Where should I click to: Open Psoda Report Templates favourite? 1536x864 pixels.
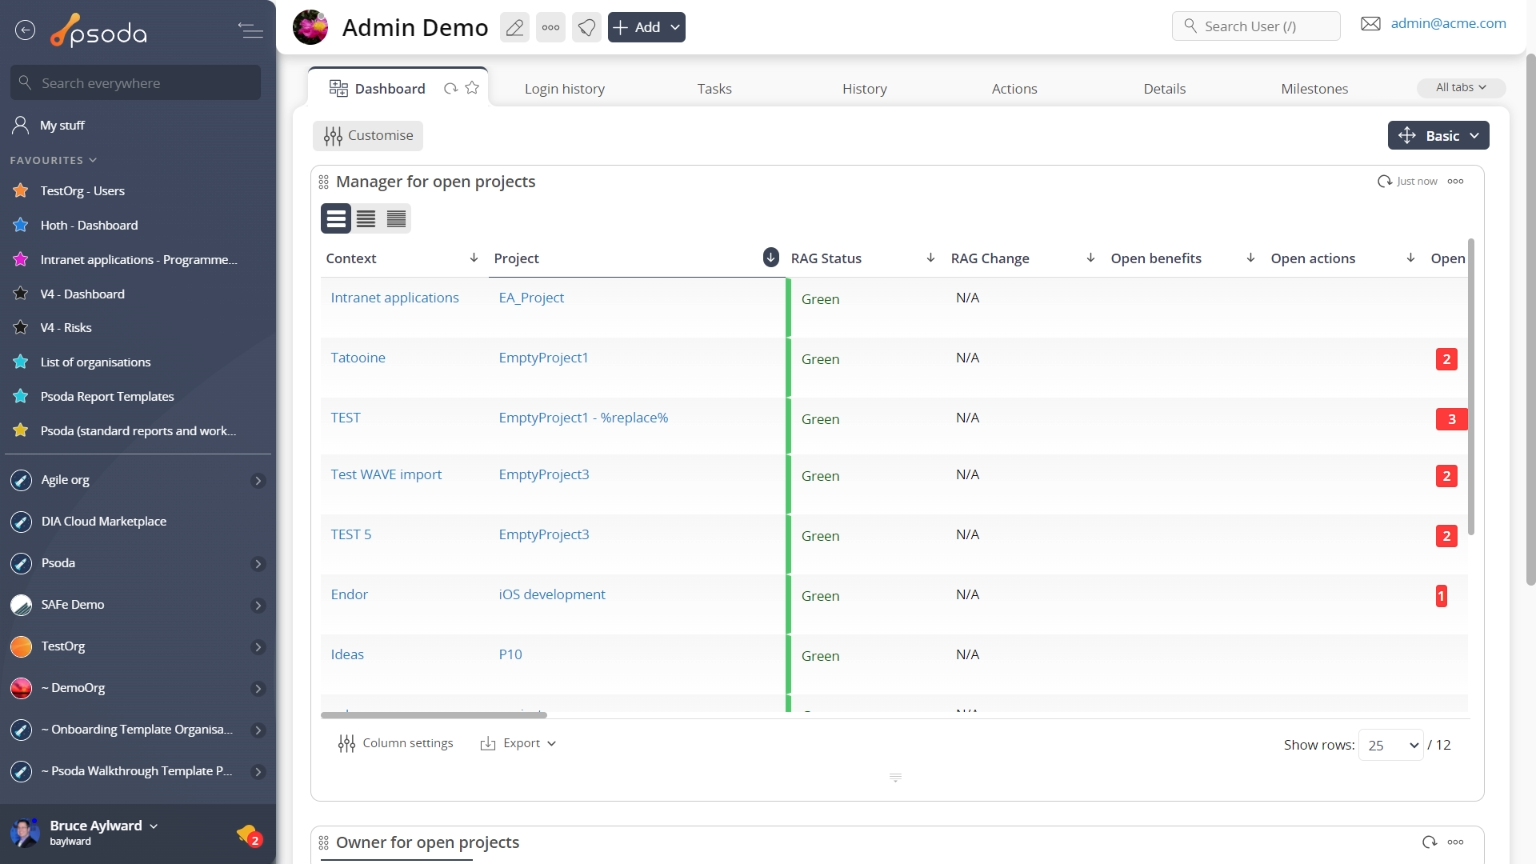click(107, 397)
